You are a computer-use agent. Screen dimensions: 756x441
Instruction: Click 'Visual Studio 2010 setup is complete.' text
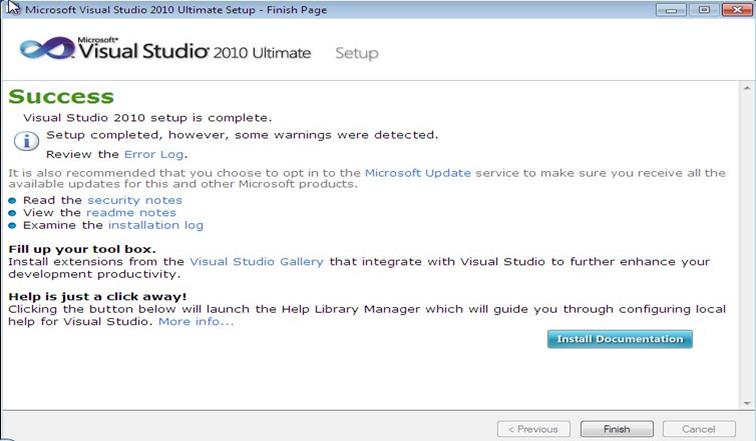pyautogui.click(x=148, y=118)
